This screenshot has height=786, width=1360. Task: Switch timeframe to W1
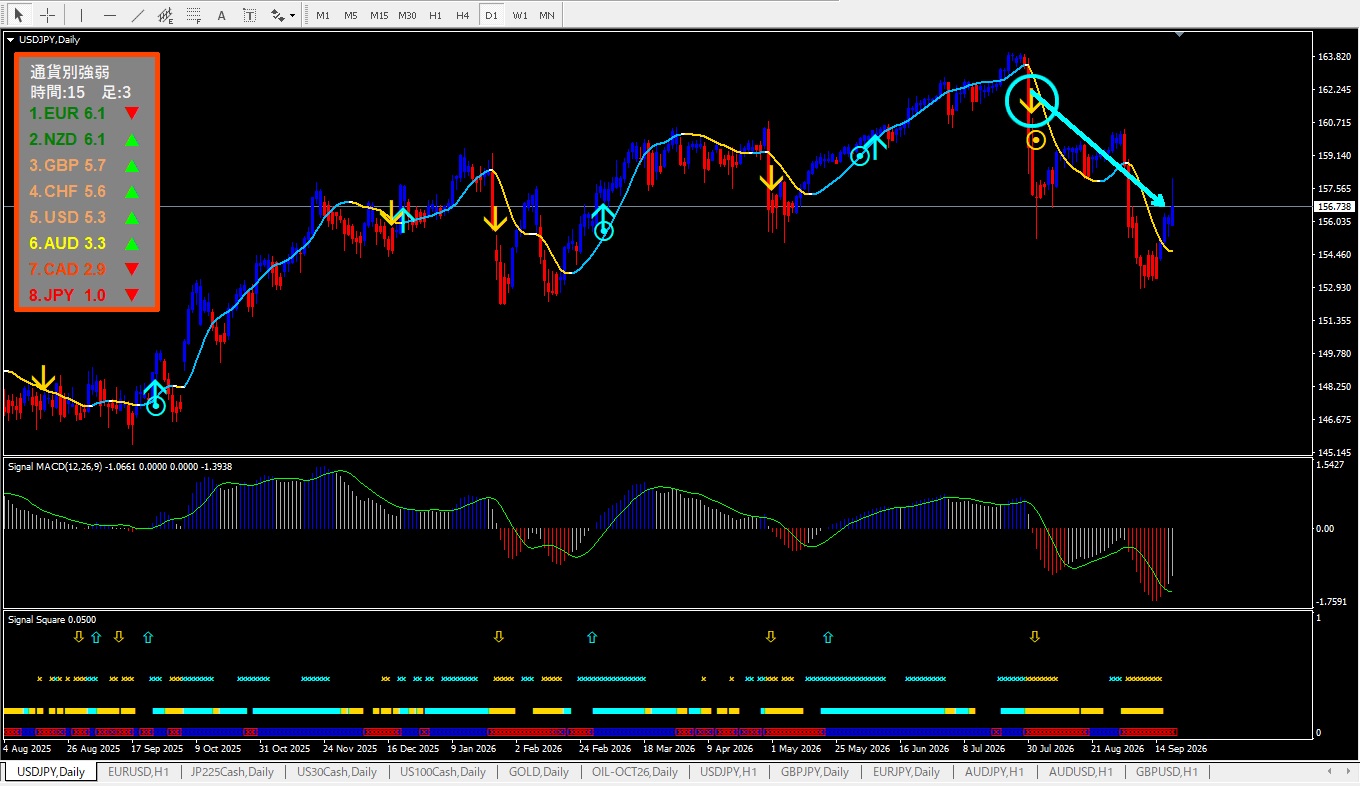click(x=519, y=15)
